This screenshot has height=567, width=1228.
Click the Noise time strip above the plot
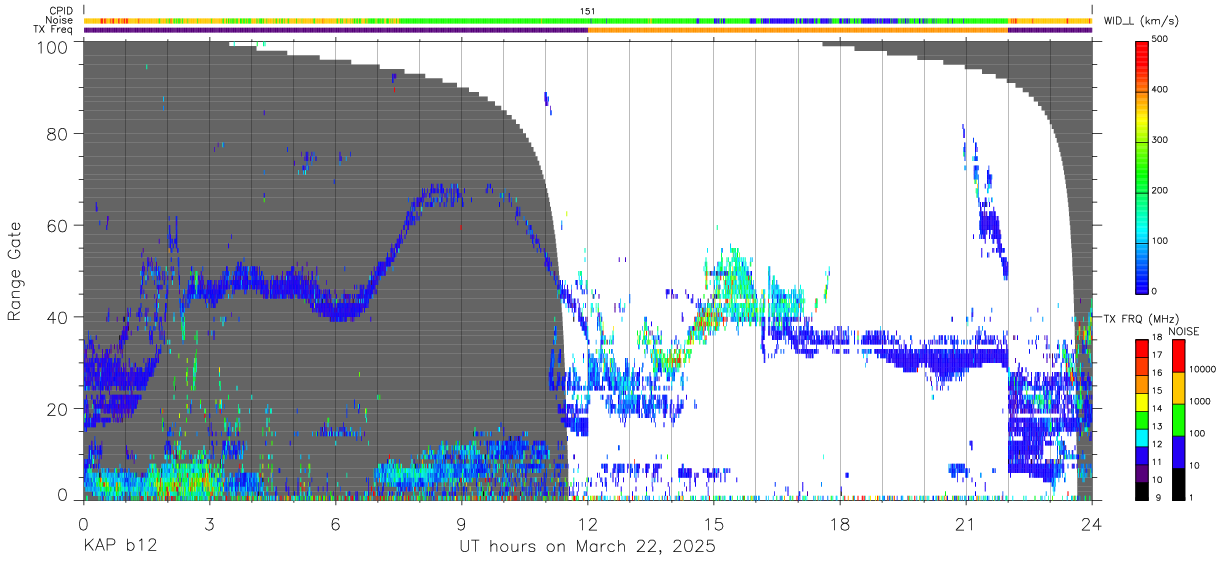588,20
